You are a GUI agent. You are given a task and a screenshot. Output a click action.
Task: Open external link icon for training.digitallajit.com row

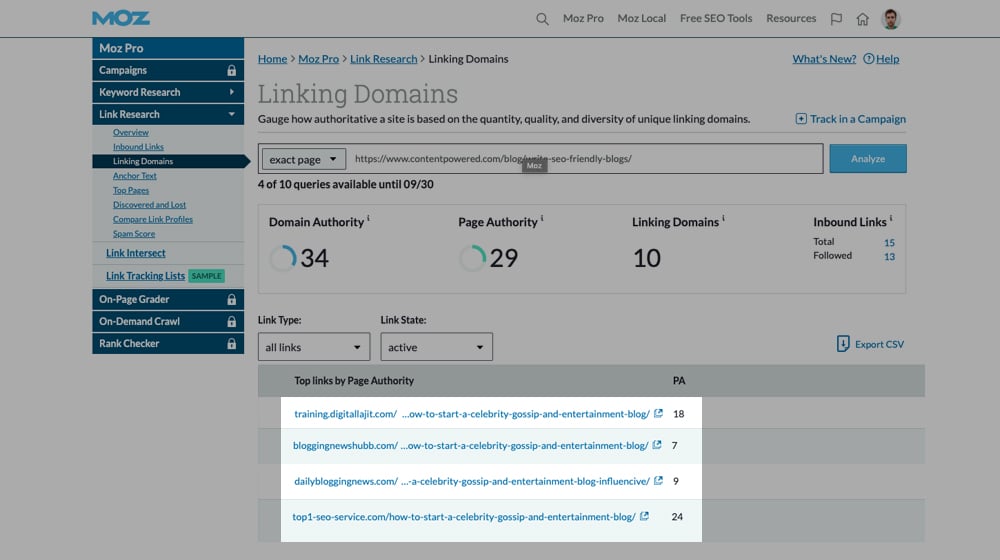658,414
